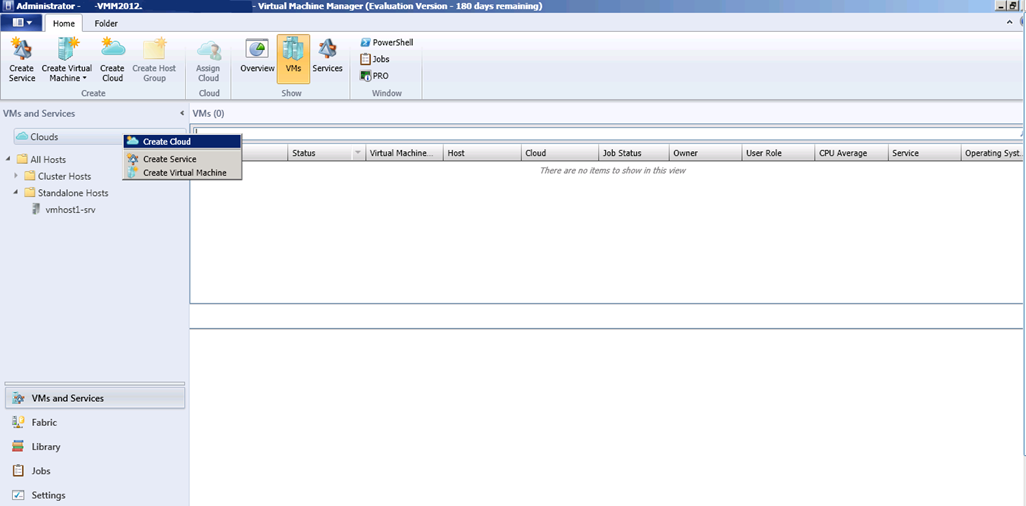The width and height of the screenshot is (1026, 506).
Task: Collapse the All Hosts tree node
Action: pyautogui.click(x=8, y=159)
